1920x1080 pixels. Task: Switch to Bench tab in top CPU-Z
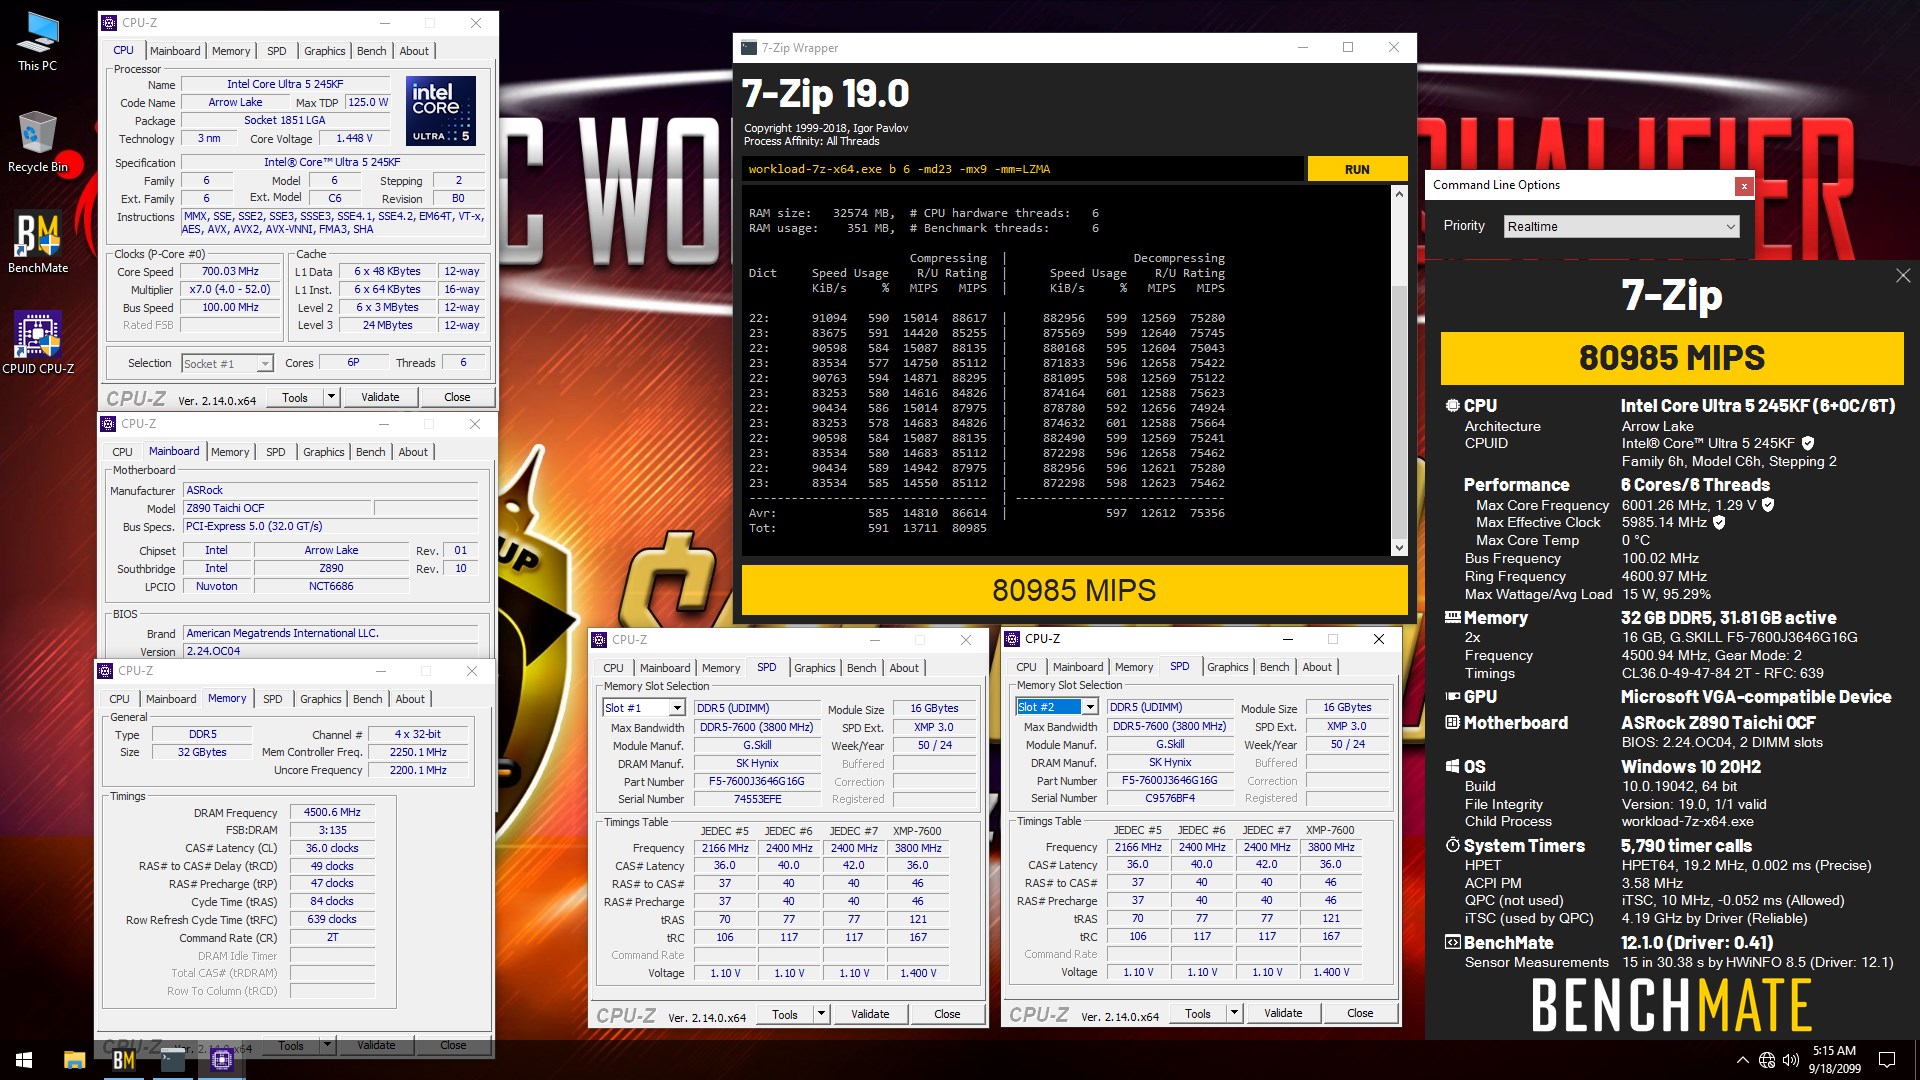[371, 51]
